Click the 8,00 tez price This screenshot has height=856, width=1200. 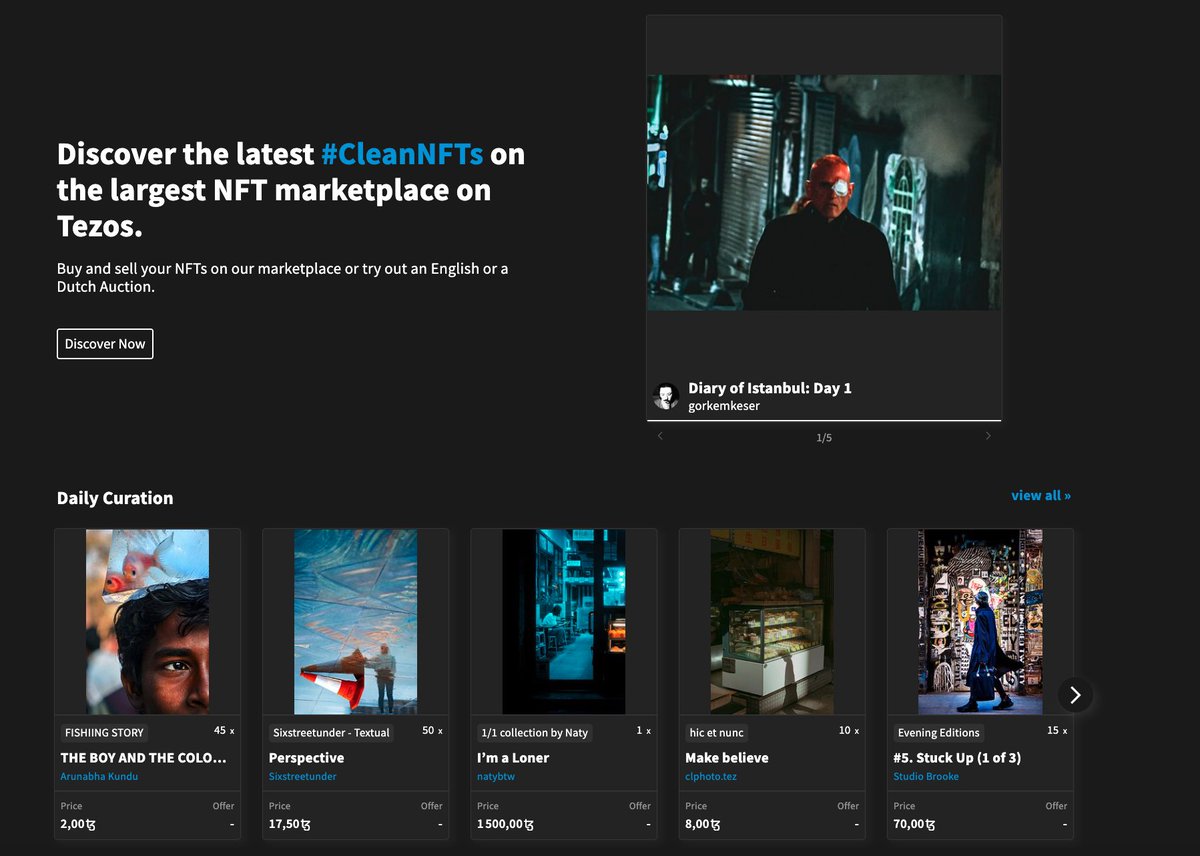(702, 825)
